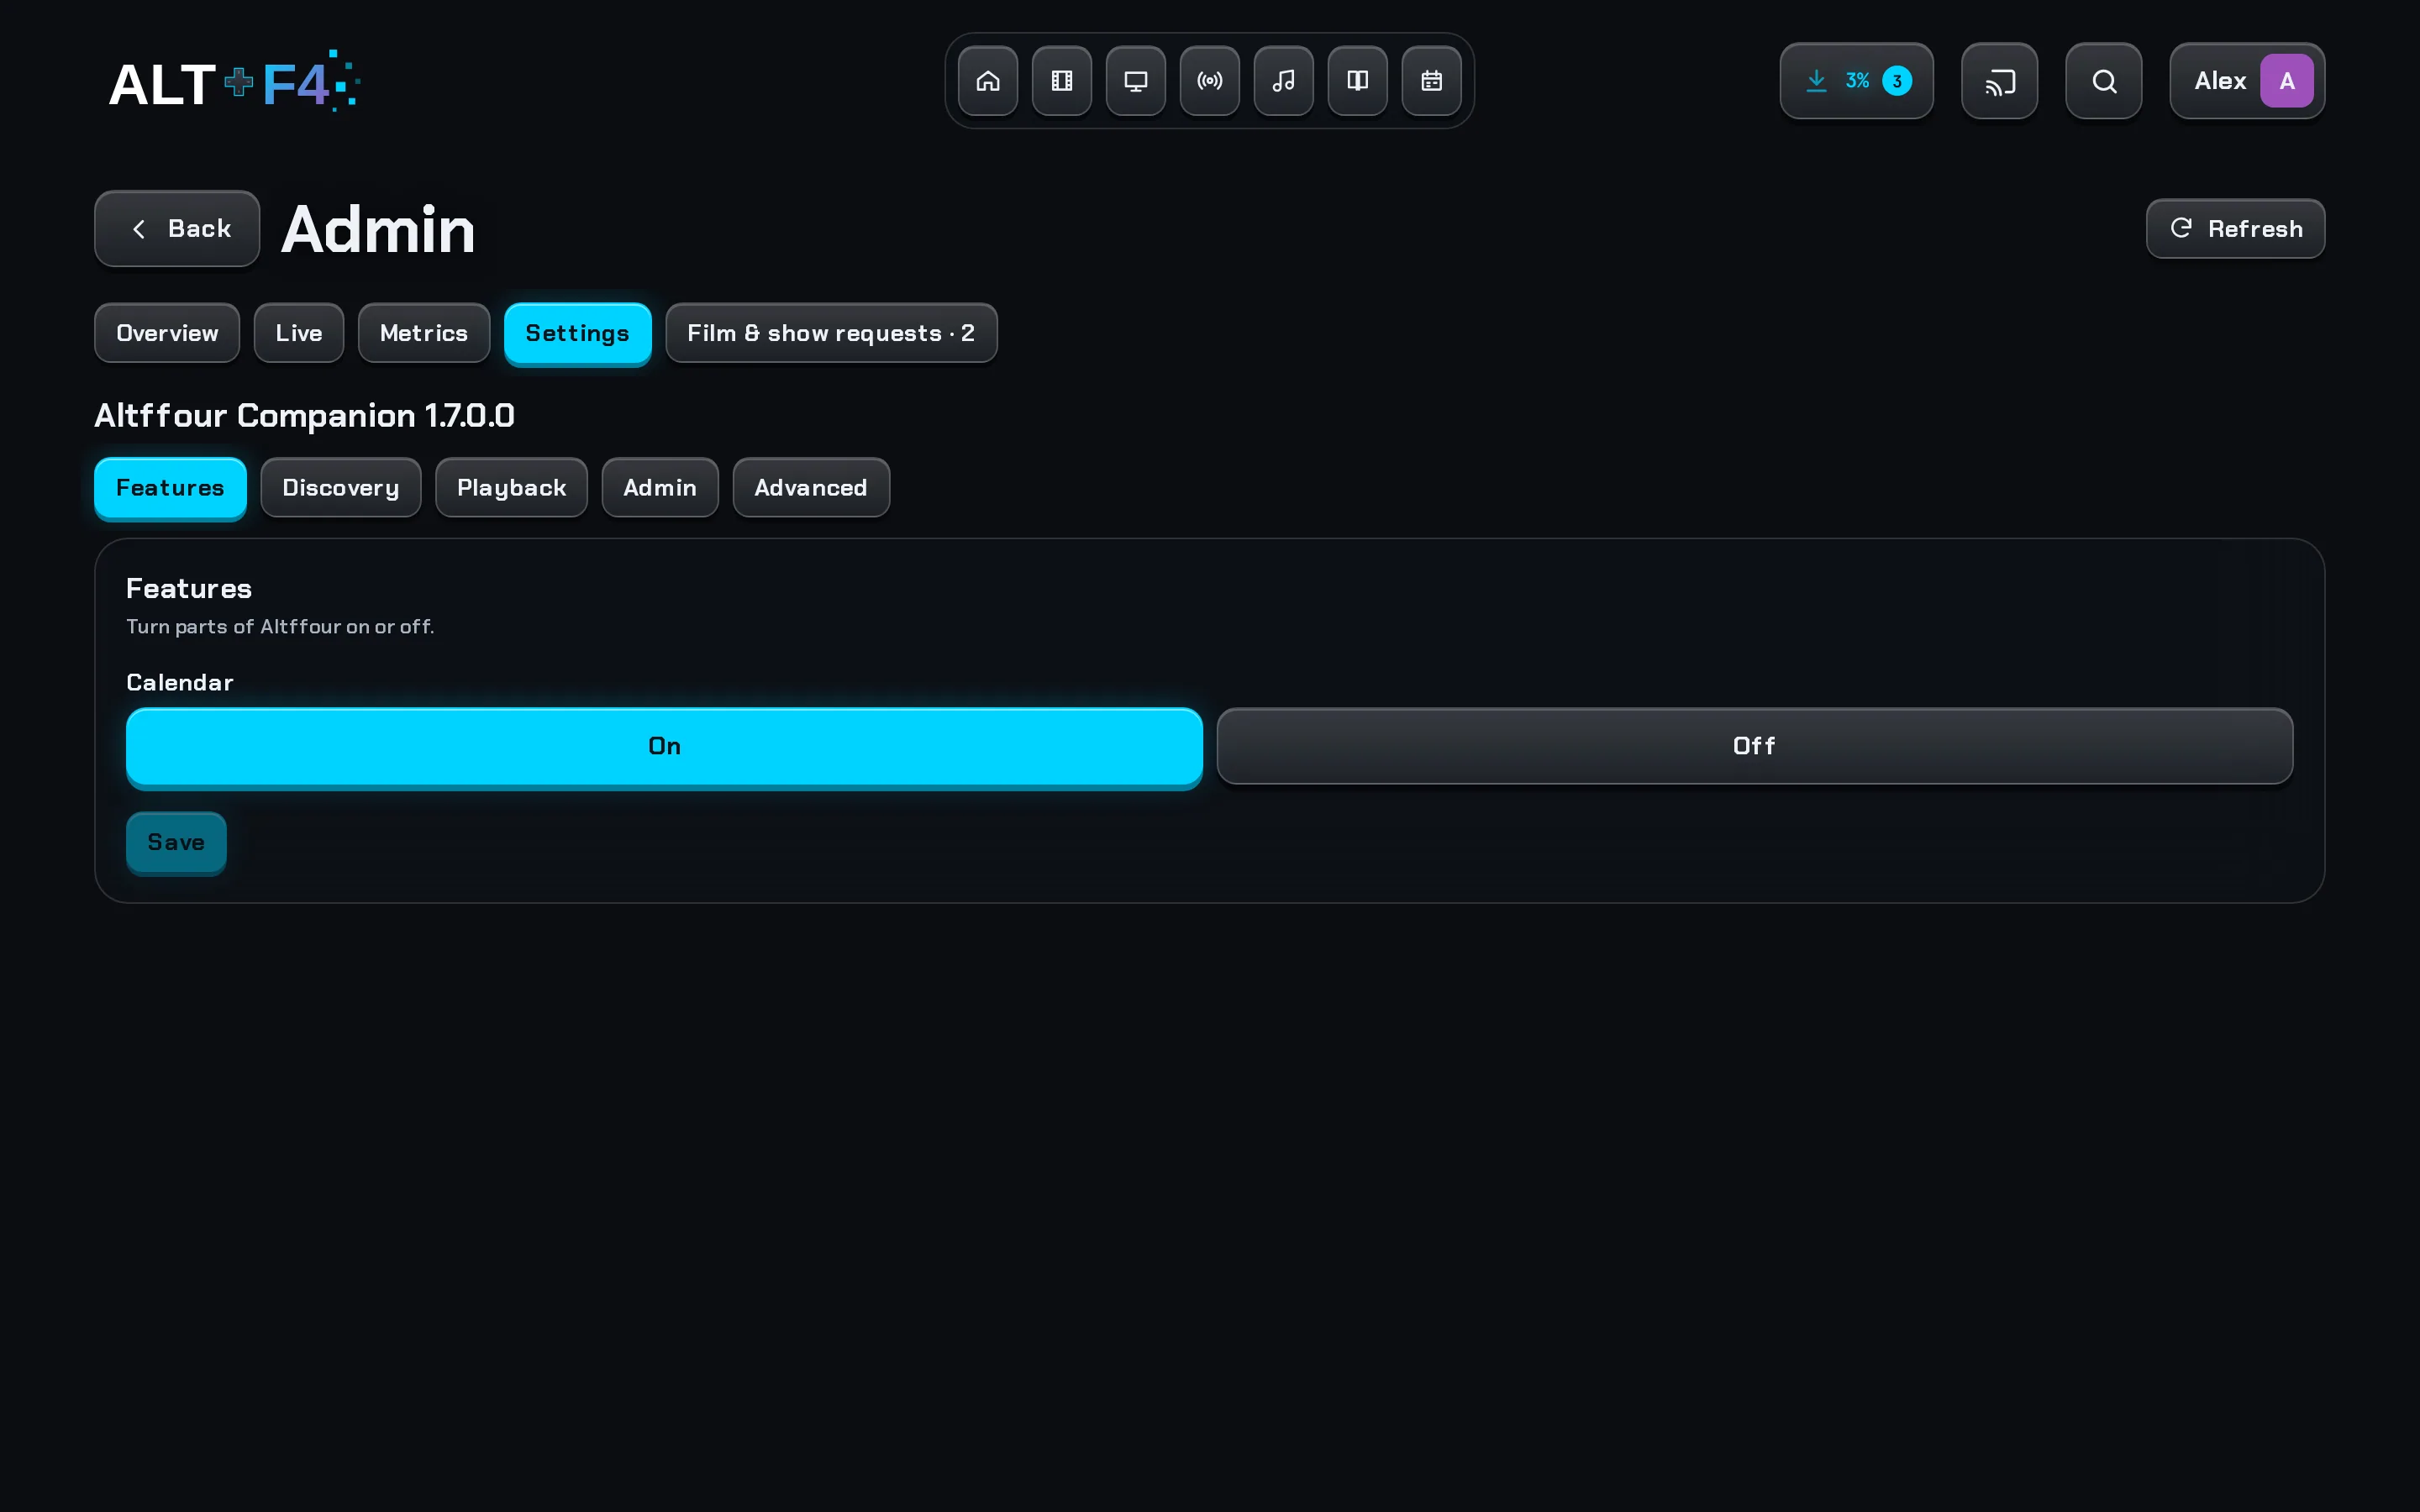
Task: Click the Cast to device icon
Action: point(1999,81)
